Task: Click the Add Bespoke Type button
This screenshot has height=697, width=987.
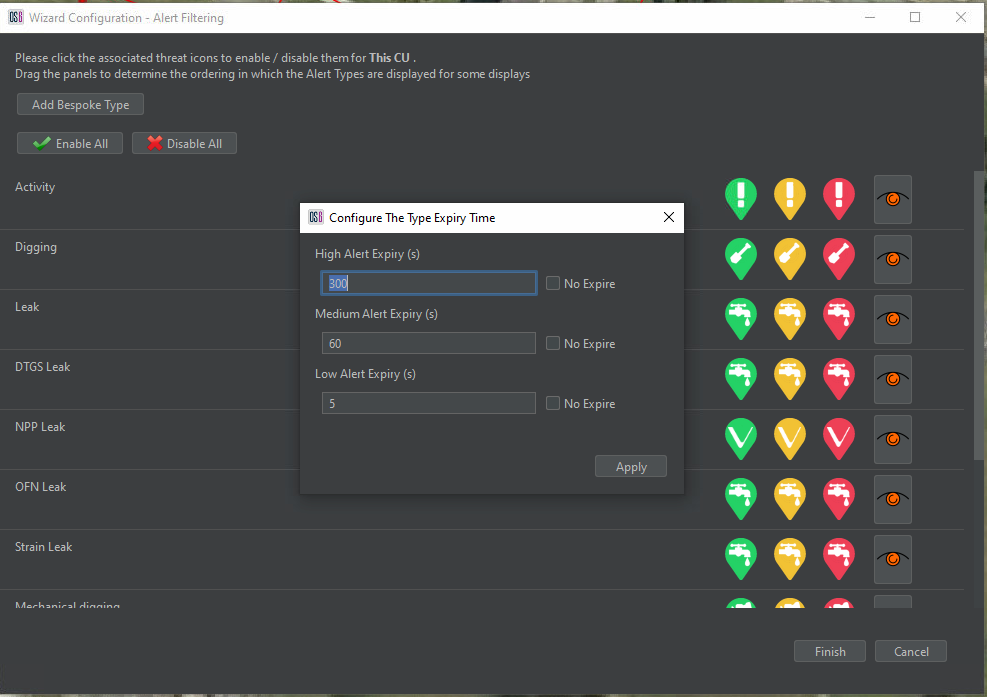Action: 80,105
